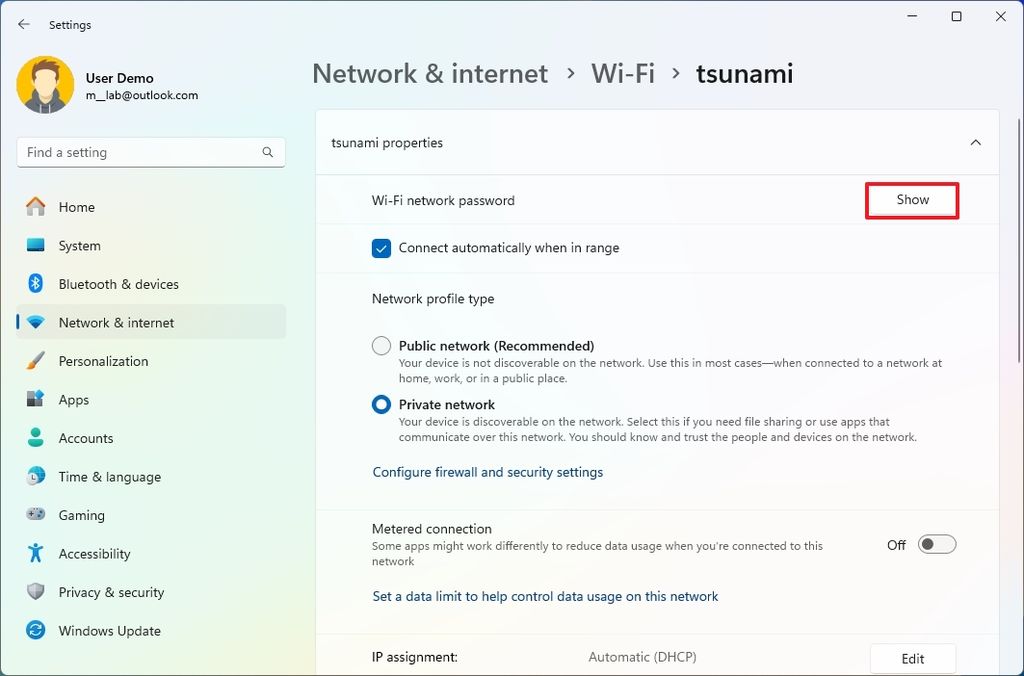
Task: Open Bluetooth & devices settings icon
Action: click(x=33, y=284)
